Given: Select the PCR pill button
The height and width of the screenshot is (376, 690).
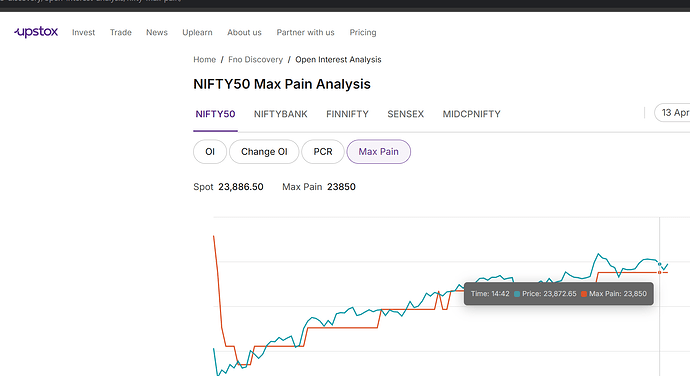Looking at the screenshot, I should [323, 151].
